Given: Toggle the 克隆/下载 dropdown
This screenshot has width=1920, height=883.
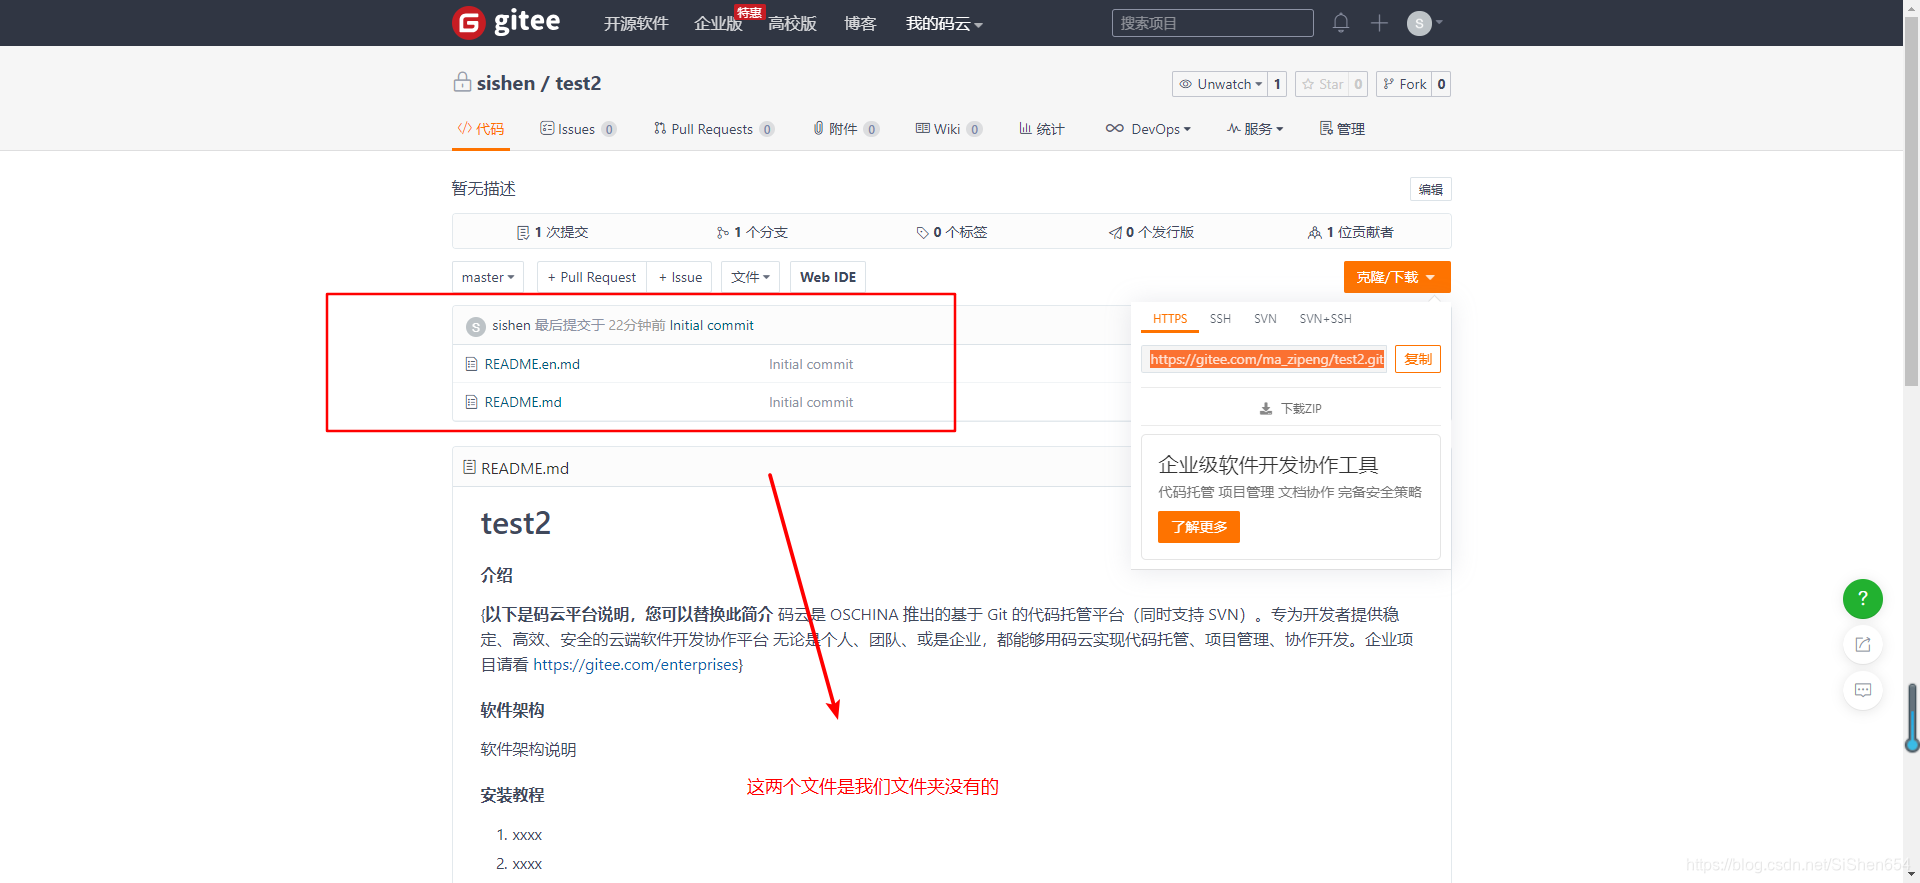Looking at the screenshot, I should (x=1397, y=277).
